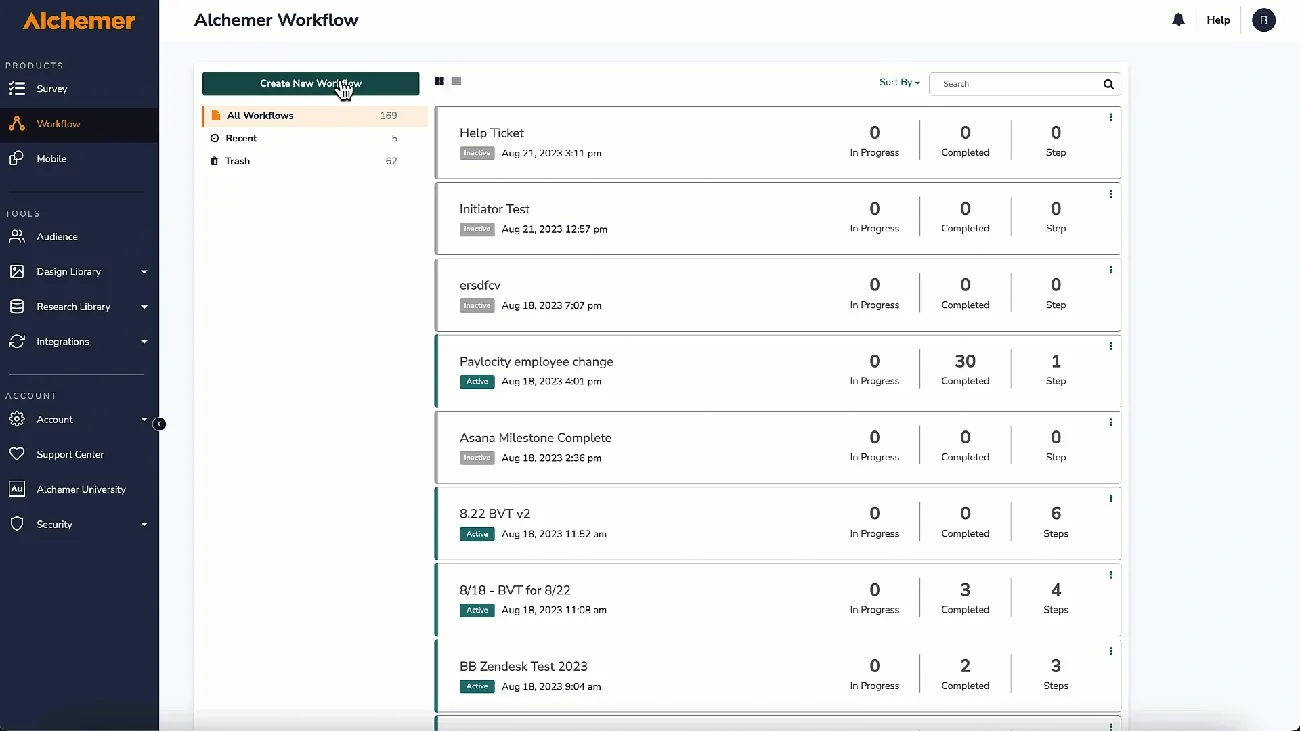The image size is (1300, 731).
Task: Select the Trash folder
Action: click(237, 161)
